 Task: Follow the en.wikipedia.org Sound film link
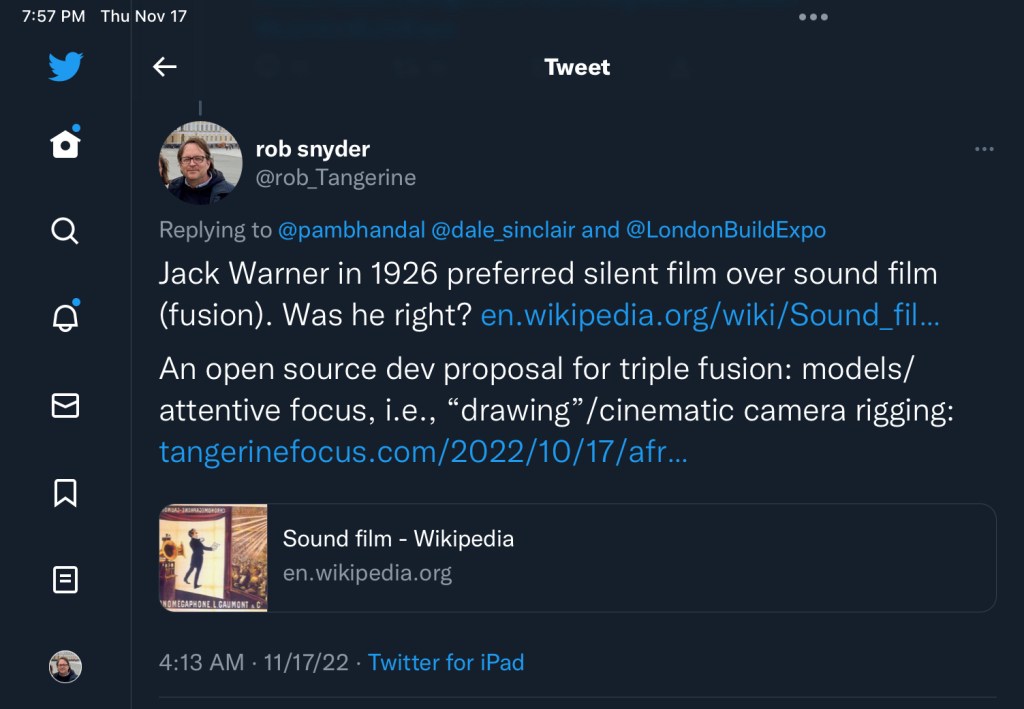709,316
